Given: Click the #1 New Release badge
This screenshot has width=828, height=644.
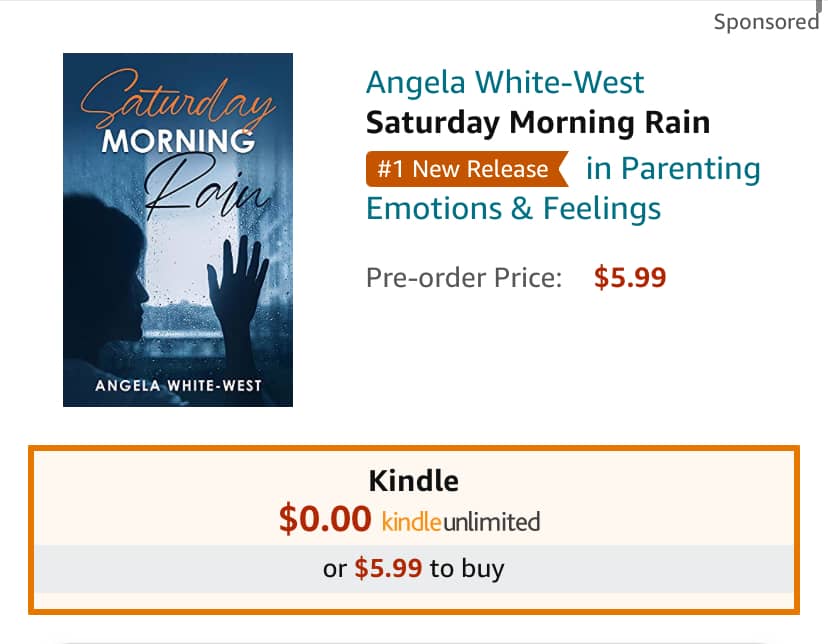Looking at the screenshot, I should (x=467, y=169).
